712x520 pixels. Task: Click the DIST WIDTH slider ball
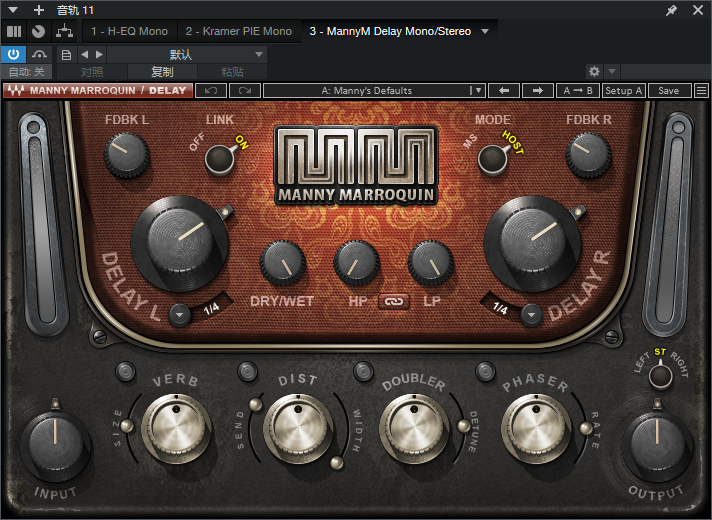click(x=337, y=462)
